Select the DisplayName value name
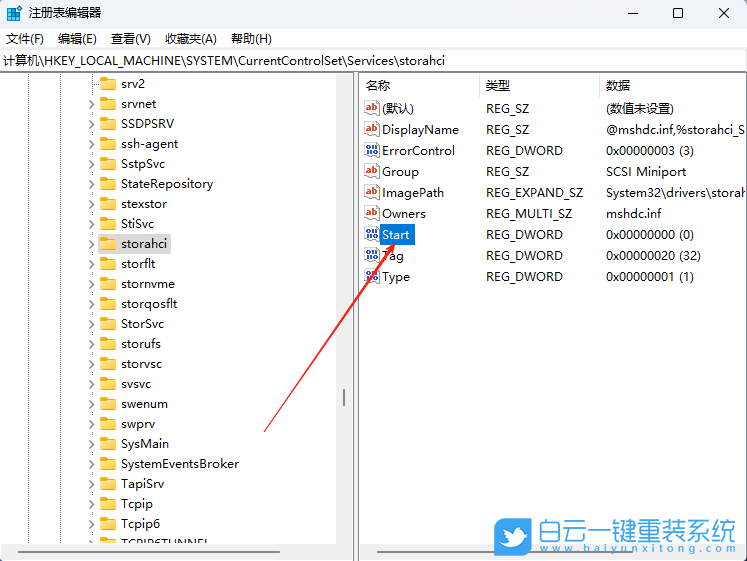747x561 pixels. [420, 130]
